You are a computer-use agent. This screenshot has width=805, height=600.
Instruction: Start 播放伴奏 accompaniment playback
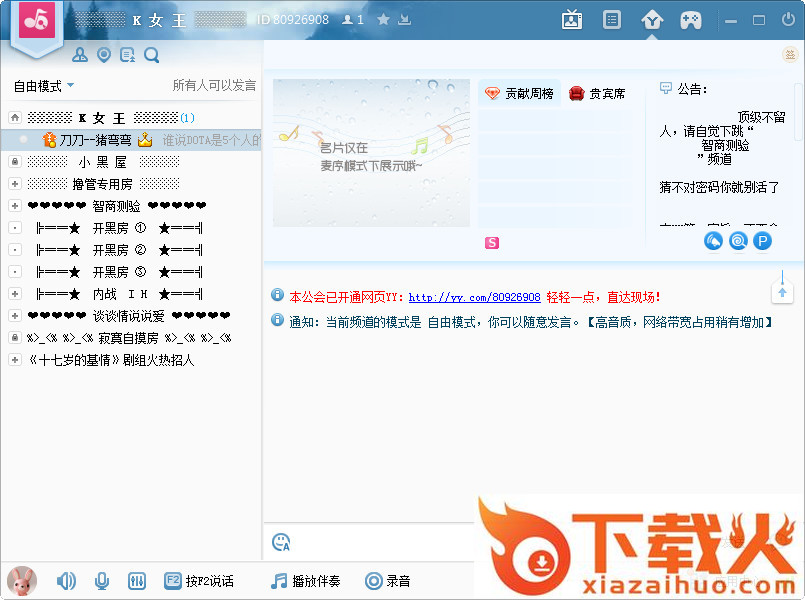tap(306, 581)
